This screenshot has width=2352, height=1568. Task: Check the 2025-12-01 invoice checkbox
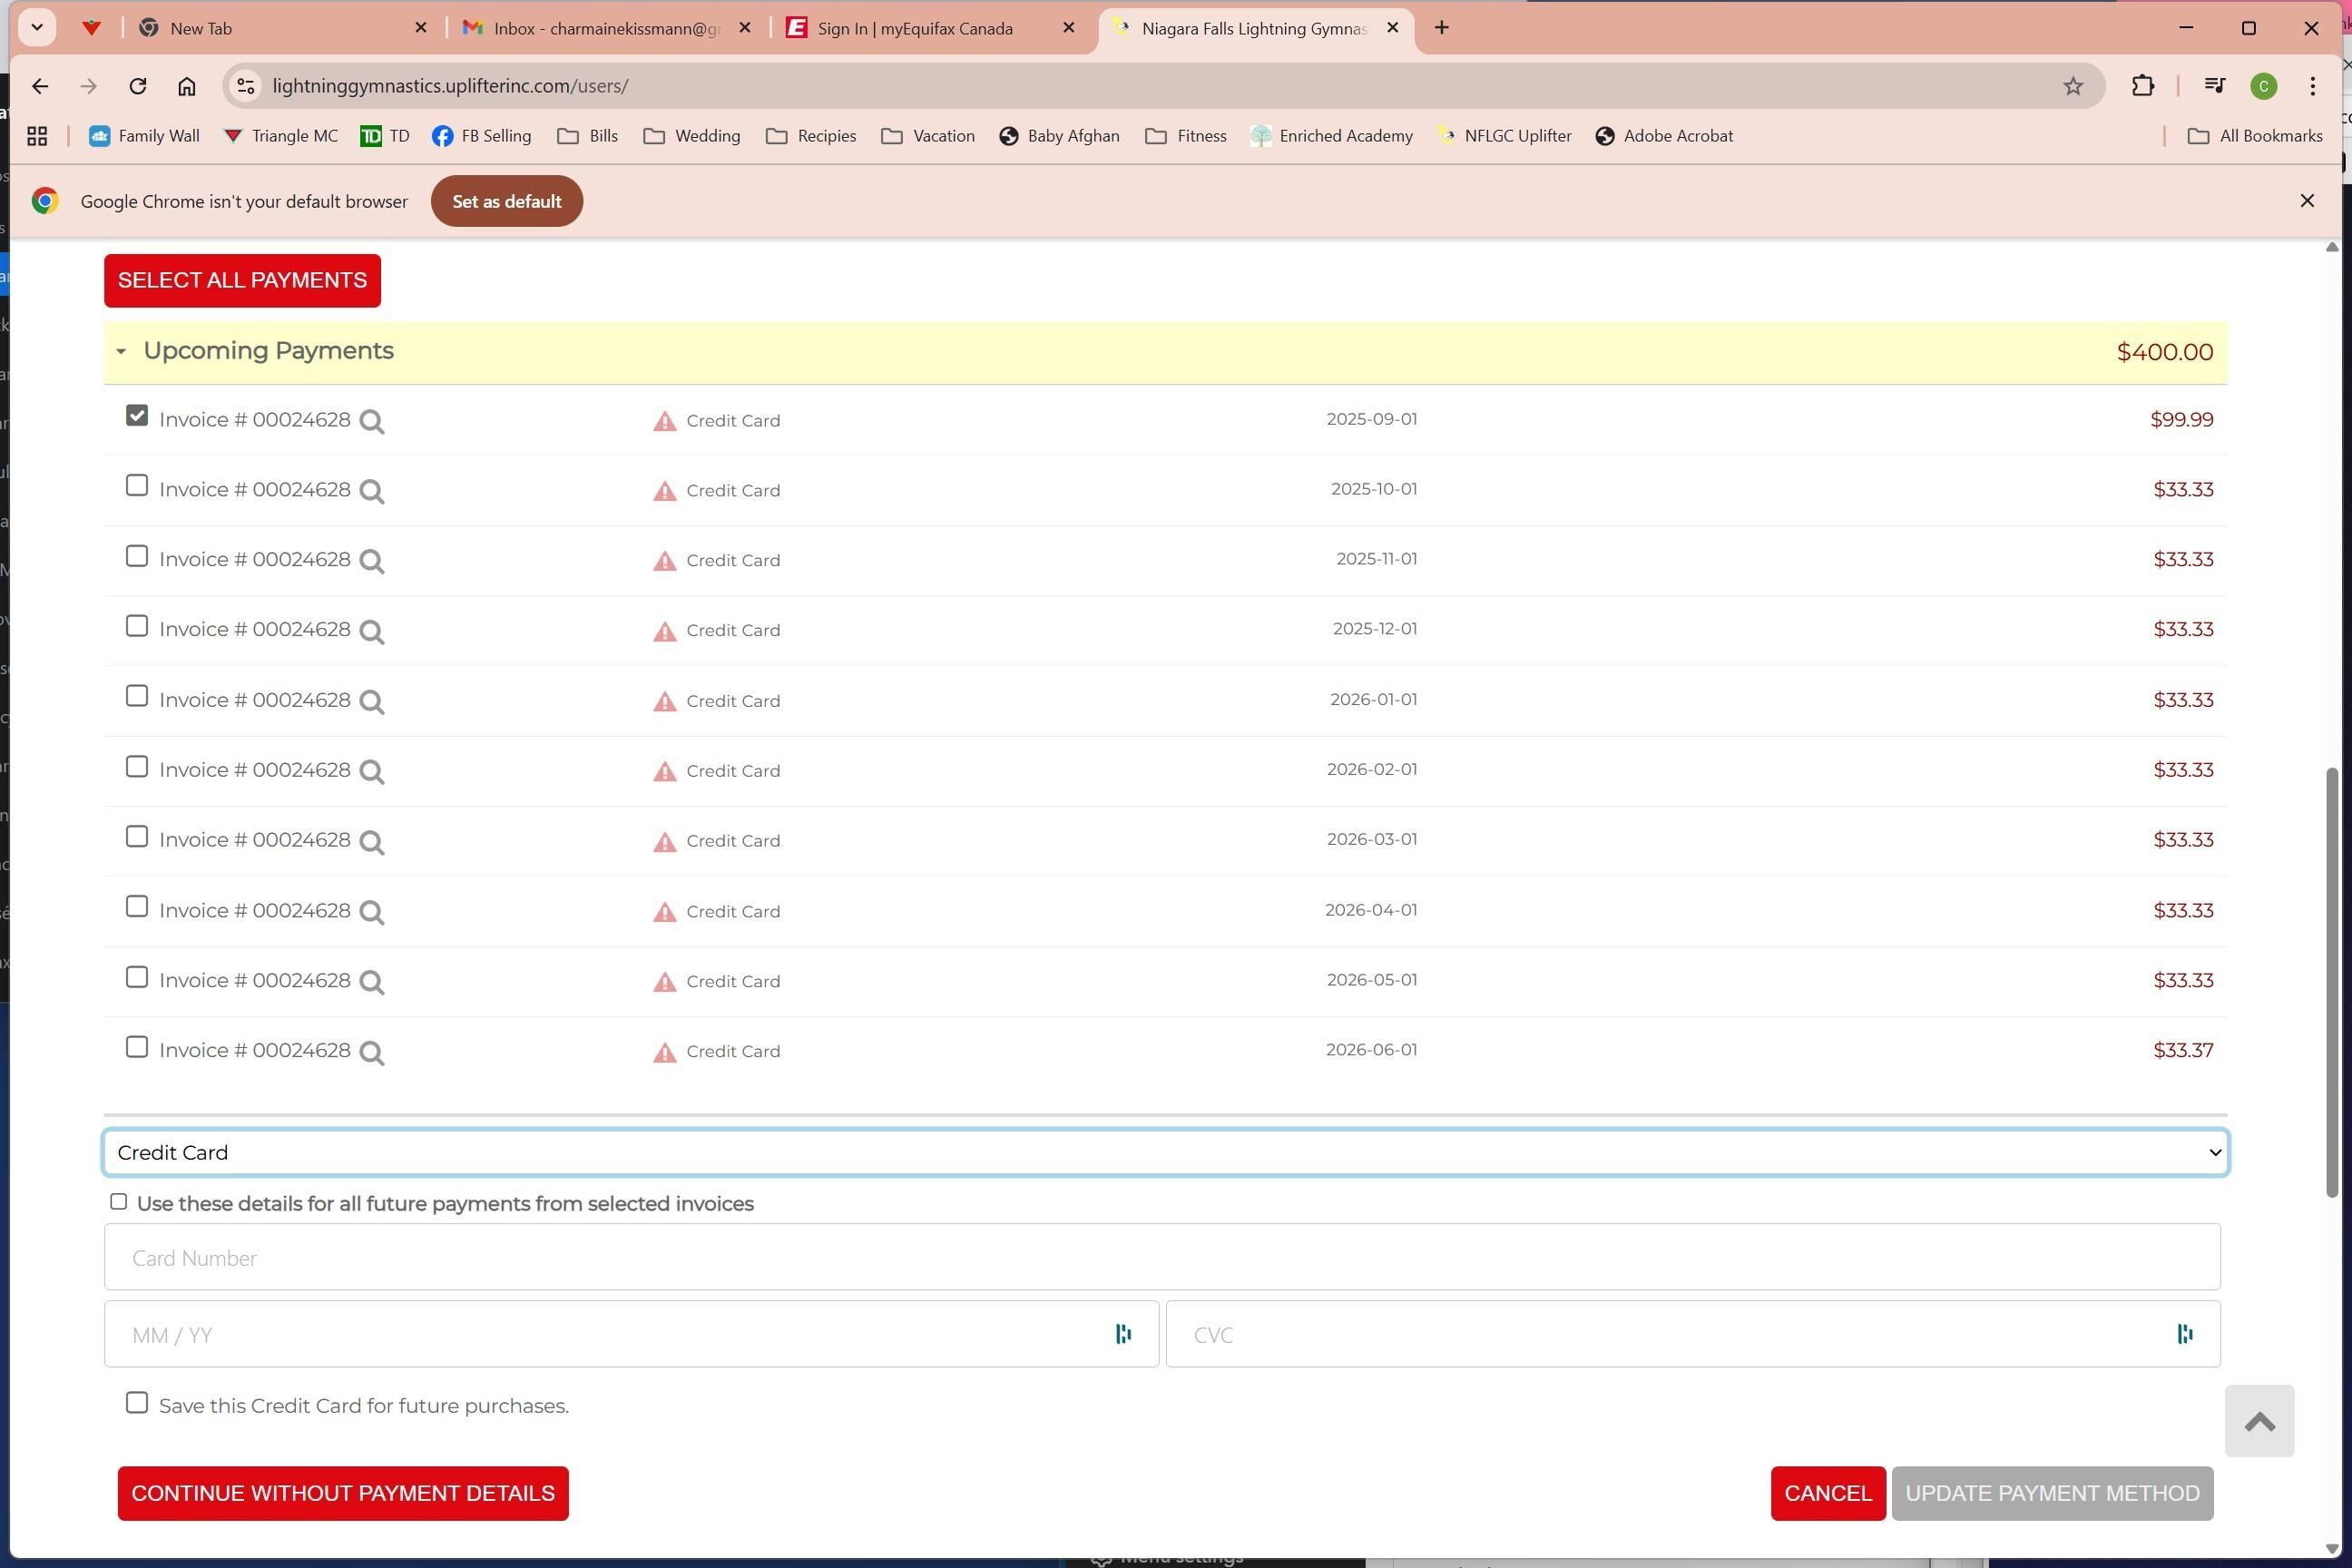tap(137, 626)
